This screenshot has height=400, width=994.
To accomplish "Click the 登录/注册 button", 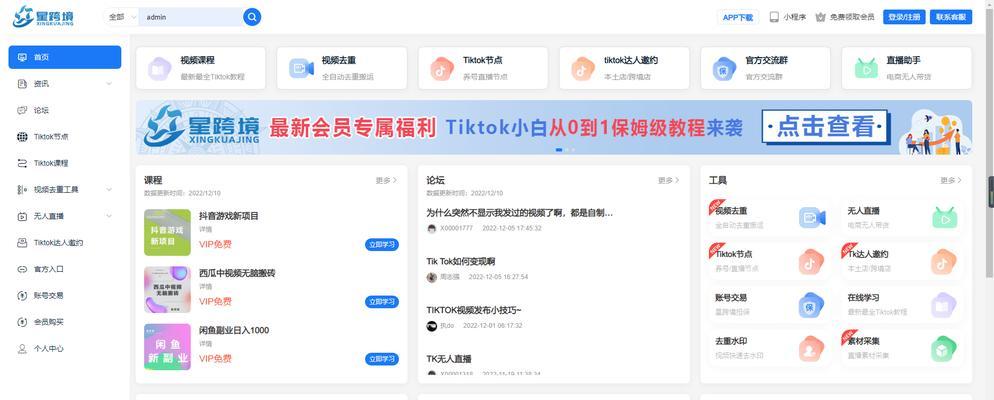I will coord(904,17).
